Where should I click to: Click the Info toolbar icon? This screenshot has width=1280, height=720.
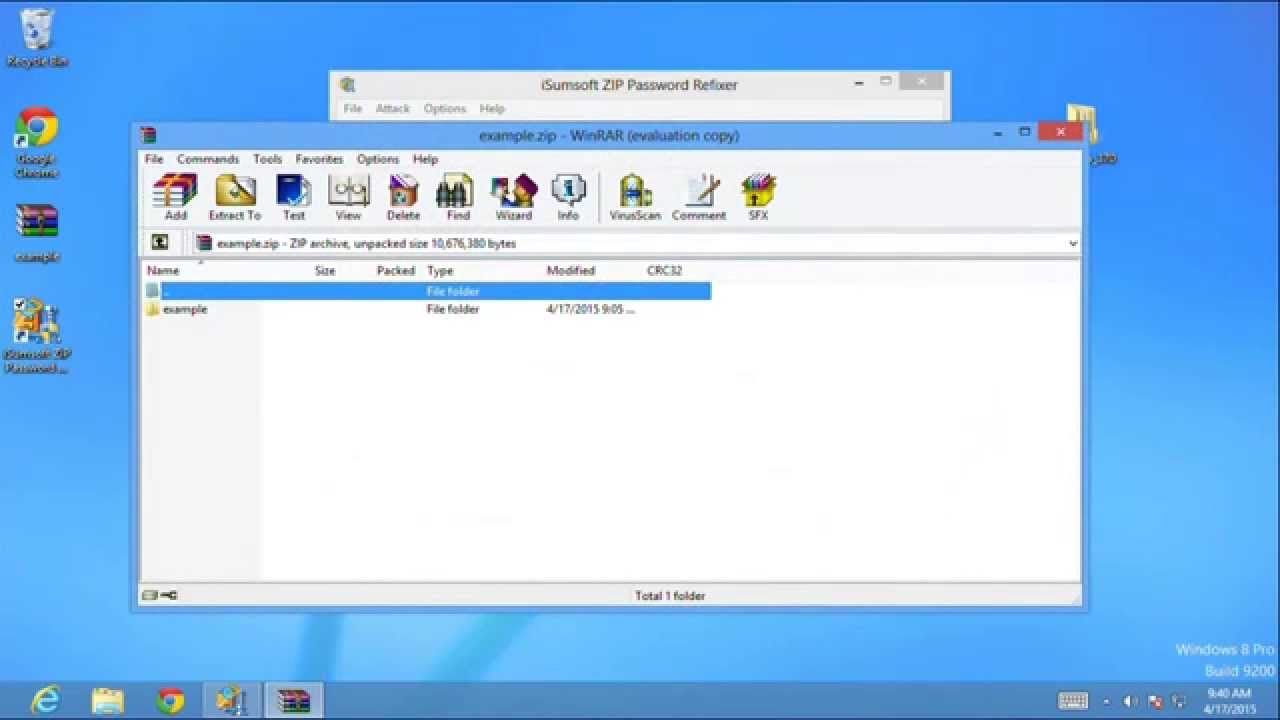tap(568, 197)
